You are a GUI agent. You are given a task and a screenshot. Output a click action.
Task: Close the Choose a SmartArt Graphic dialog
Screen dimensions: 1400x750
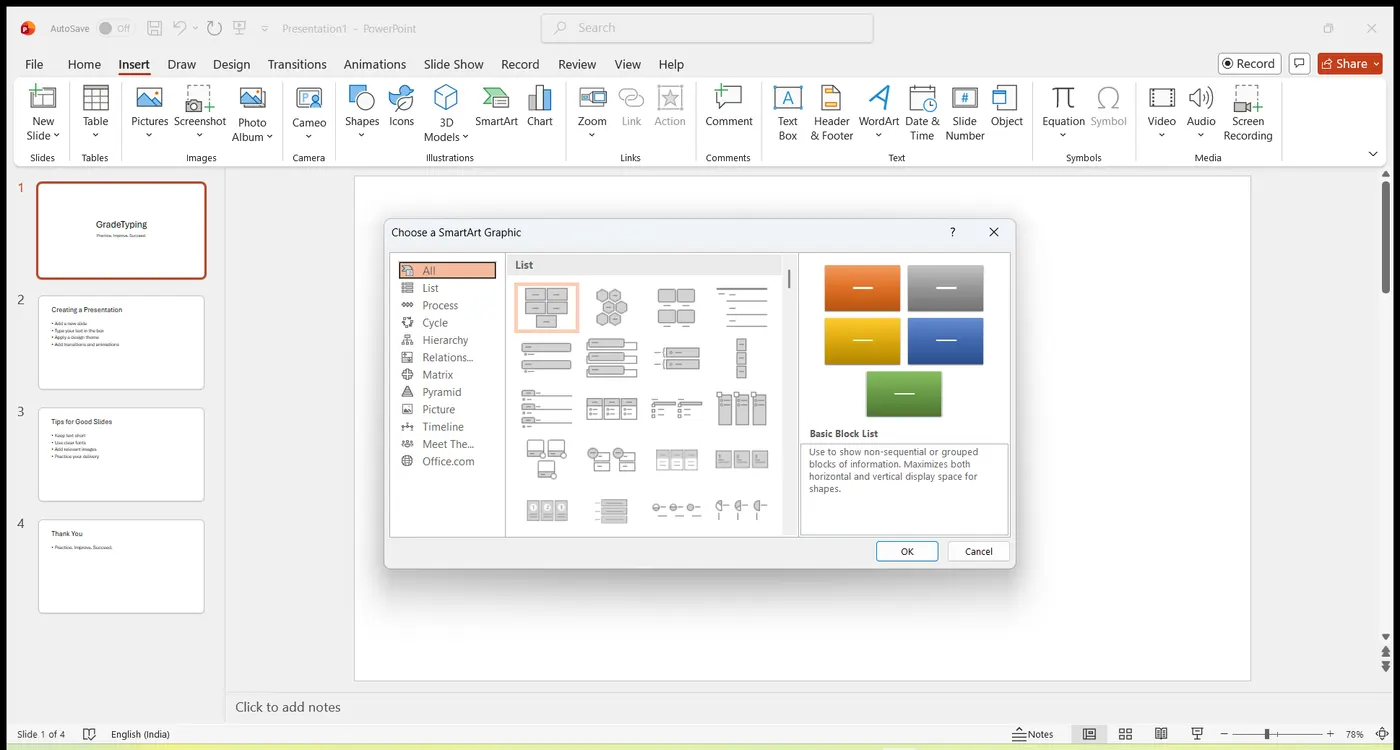994,232
